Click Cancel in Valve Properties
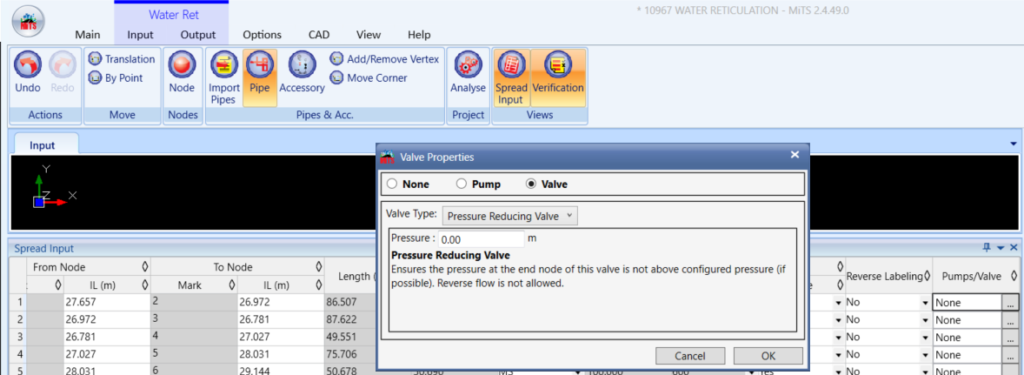 (690, 356)
